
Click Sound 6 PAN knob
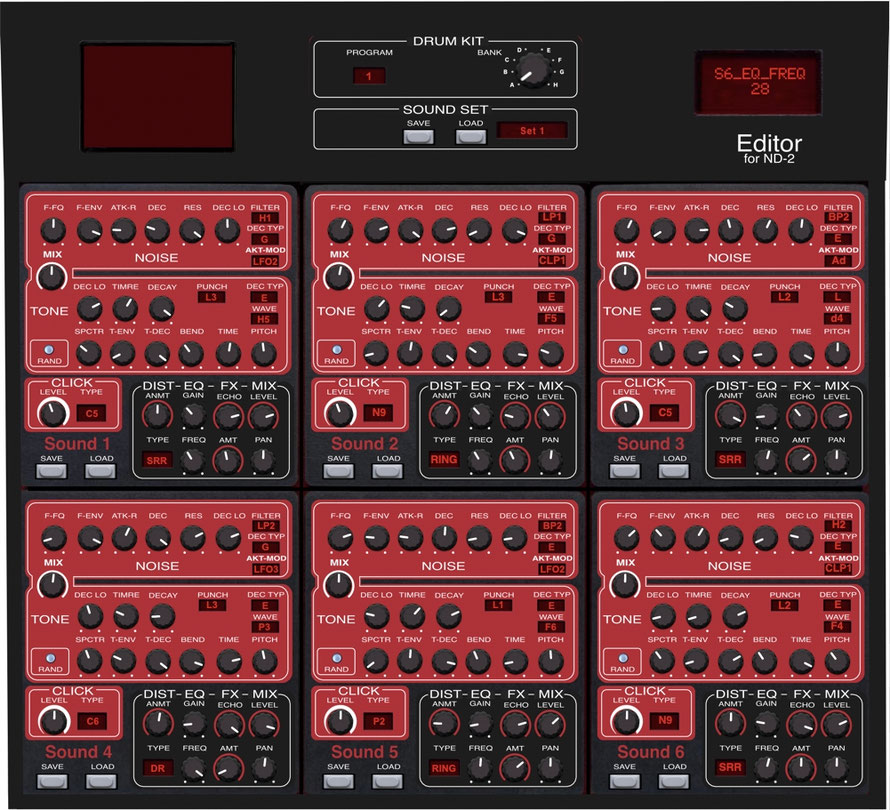pos(837,769)
